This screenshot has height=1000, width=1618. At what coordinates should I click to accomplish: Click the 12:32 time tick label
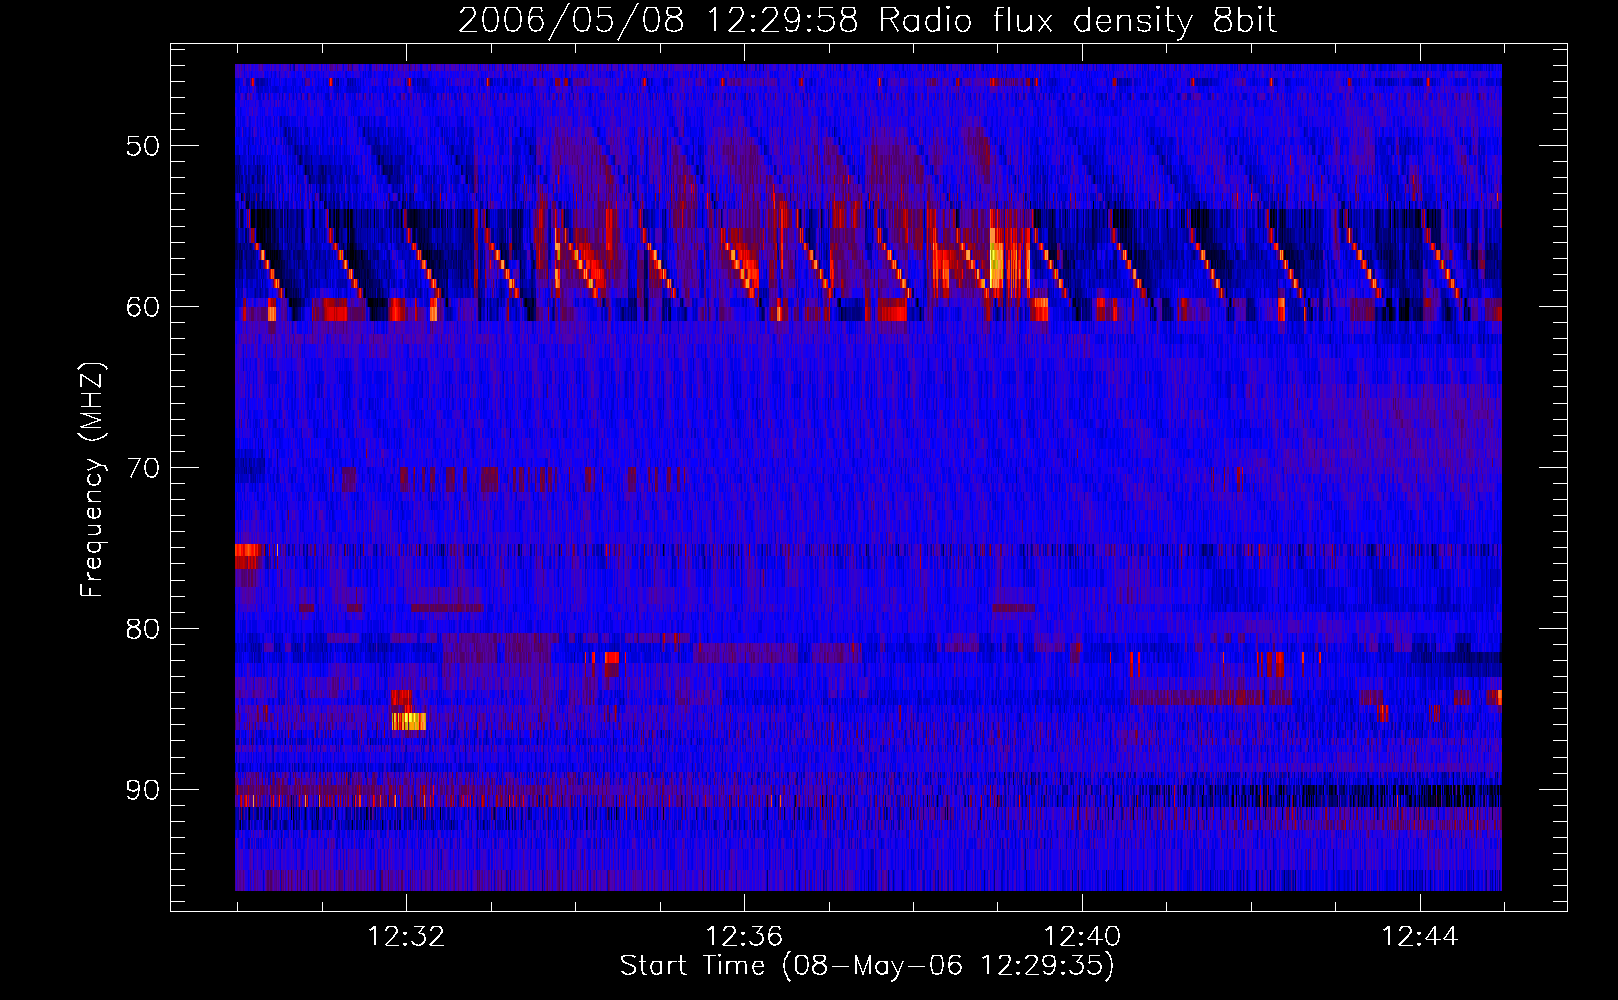(406, 937)
